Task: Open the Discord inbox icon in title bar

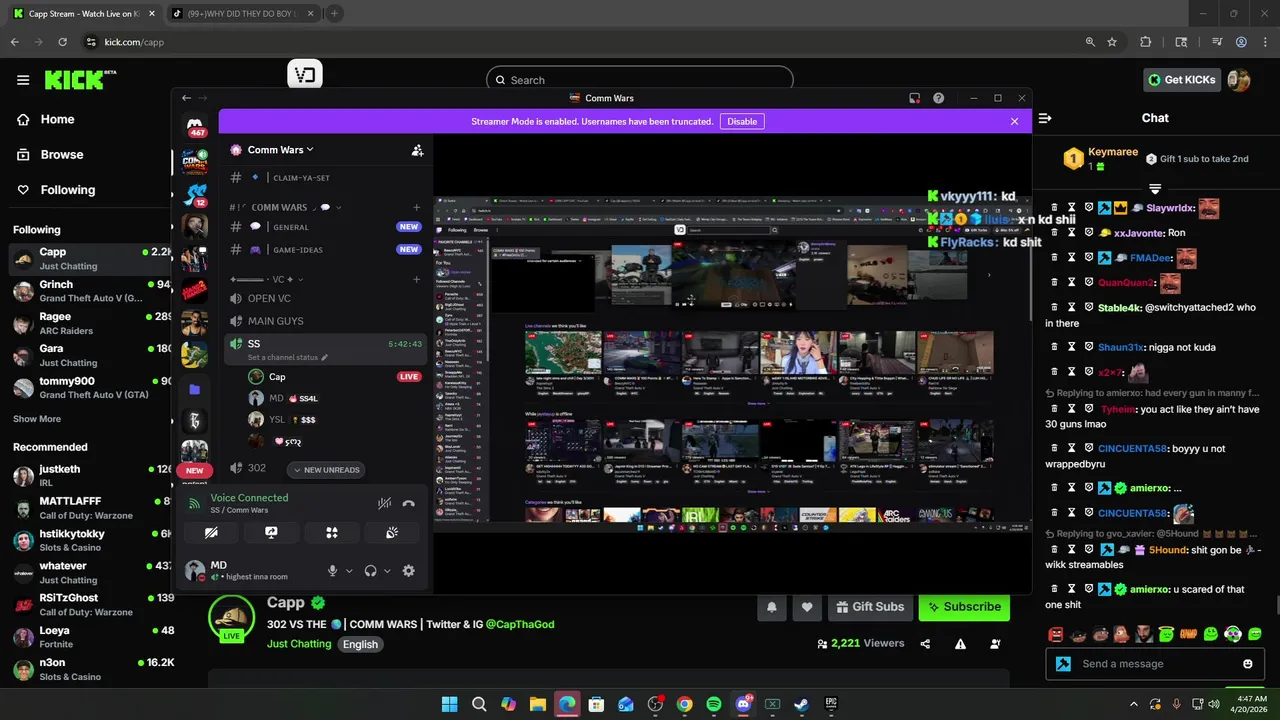Action: (914, 98)
